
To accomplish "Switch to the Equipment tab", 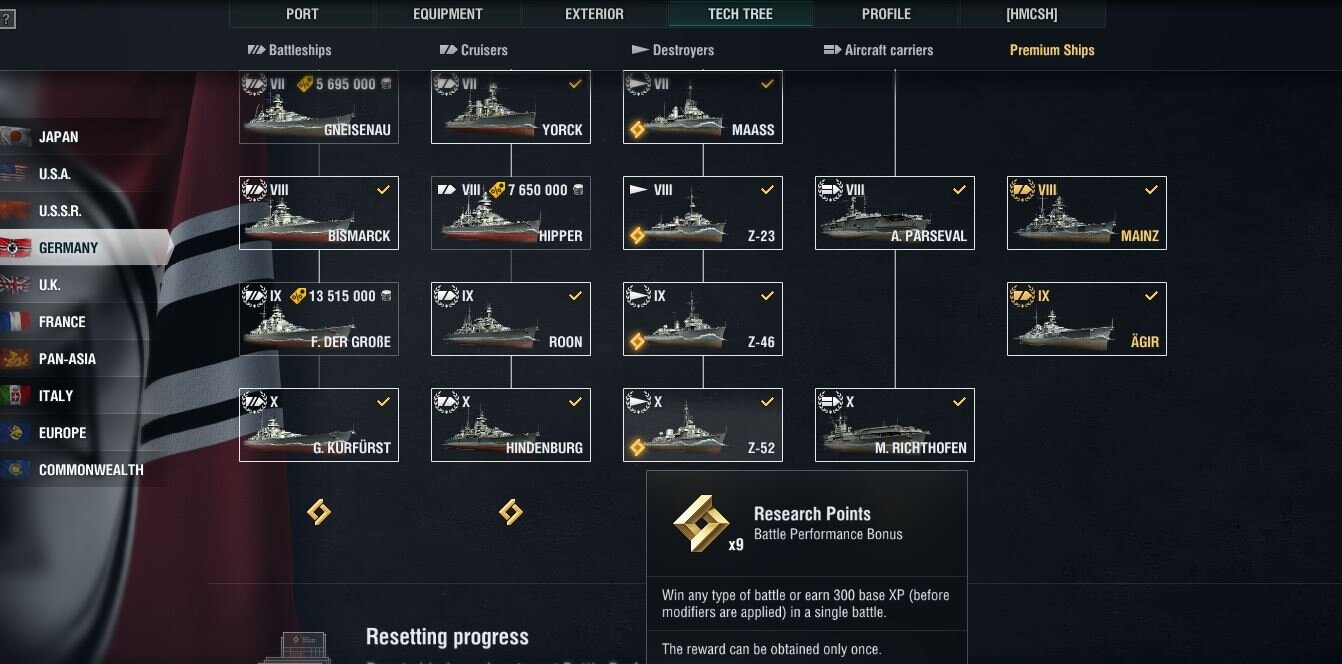I will (447, 14).
